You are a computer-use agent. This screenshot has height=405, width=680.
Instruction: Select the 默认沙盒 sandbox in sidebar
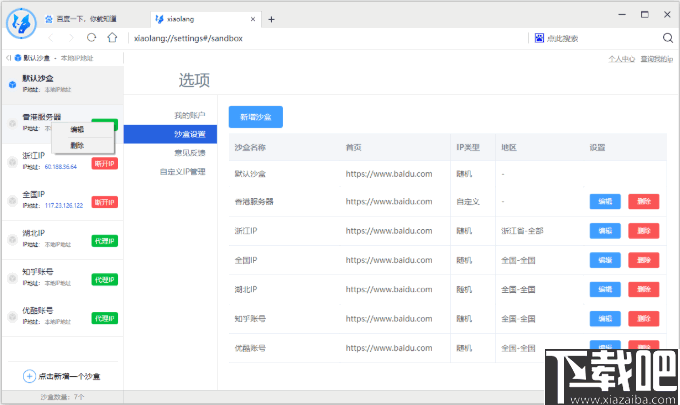click(x=63, y=85)
